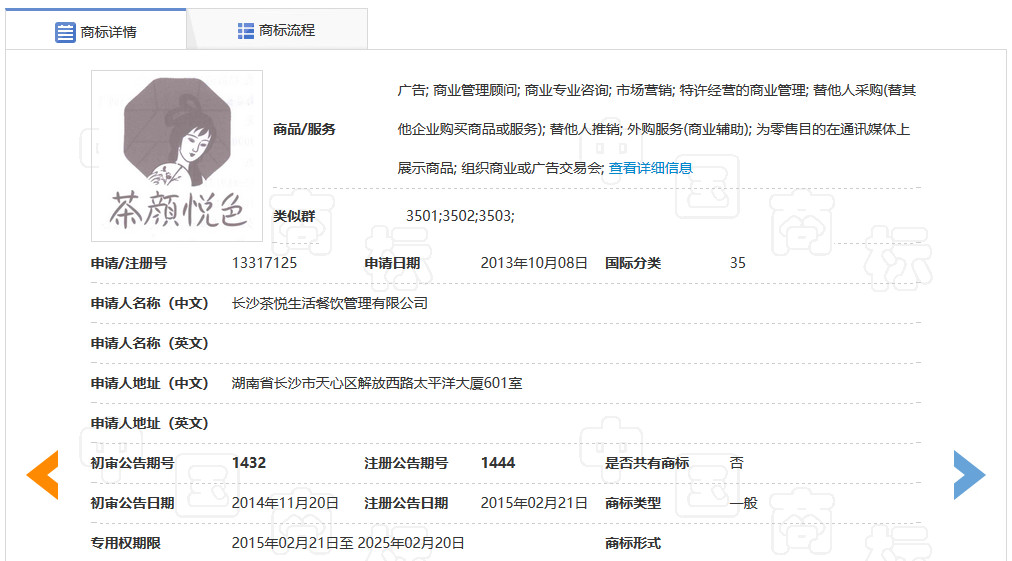Click the 申请人地址（中文） label

pos(149,383)
